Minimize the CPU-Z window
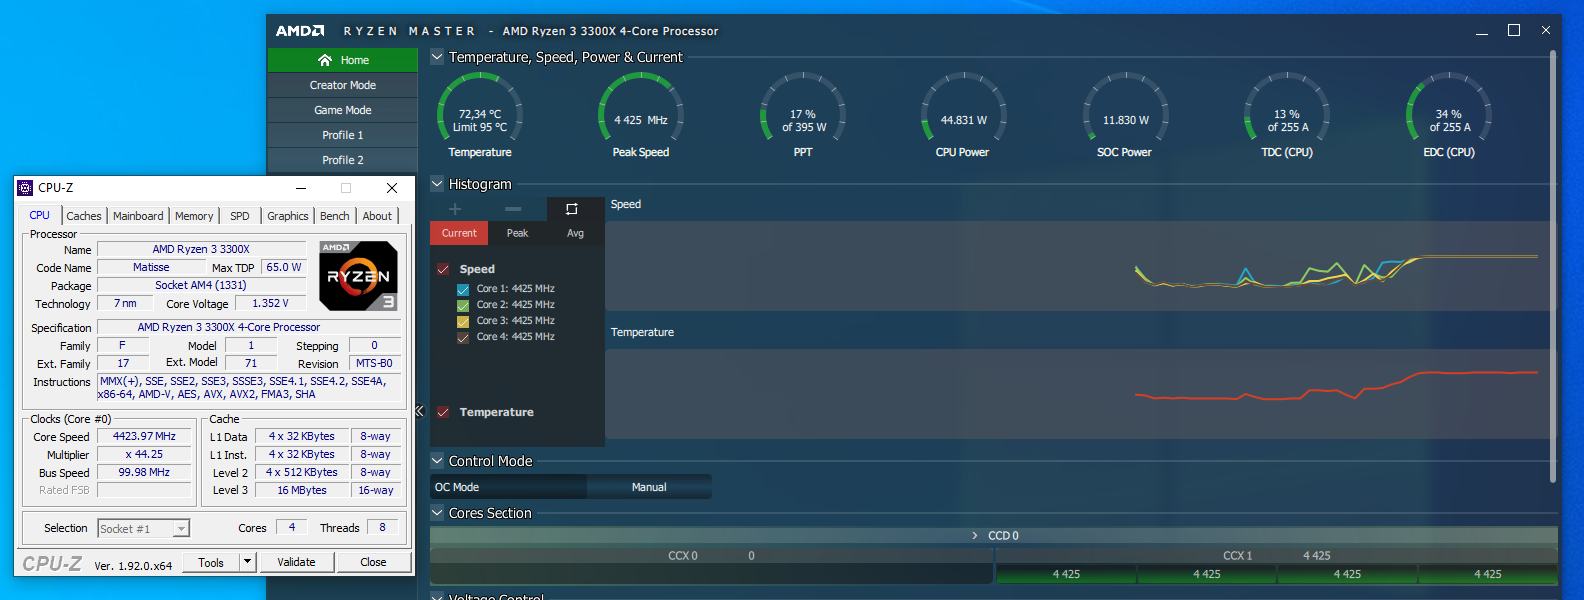 (x=301, y=188)
